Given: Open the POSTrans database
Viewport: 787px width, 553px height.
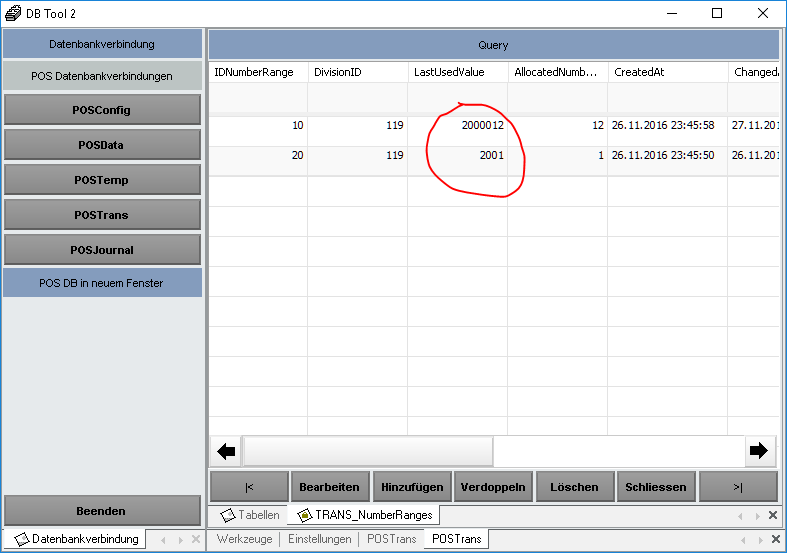Looking at the screenshot, I should tap(102, 215).
